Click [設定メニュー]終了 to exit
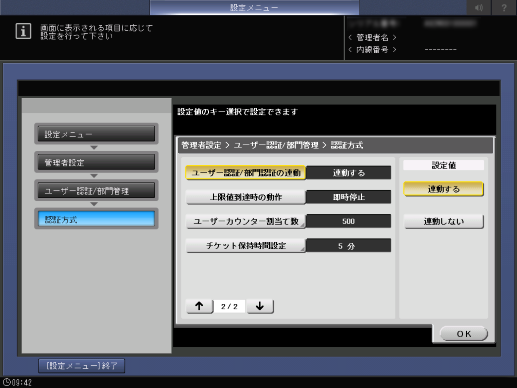This screenshot has height=388, width=517. click(x=82, y=366)
